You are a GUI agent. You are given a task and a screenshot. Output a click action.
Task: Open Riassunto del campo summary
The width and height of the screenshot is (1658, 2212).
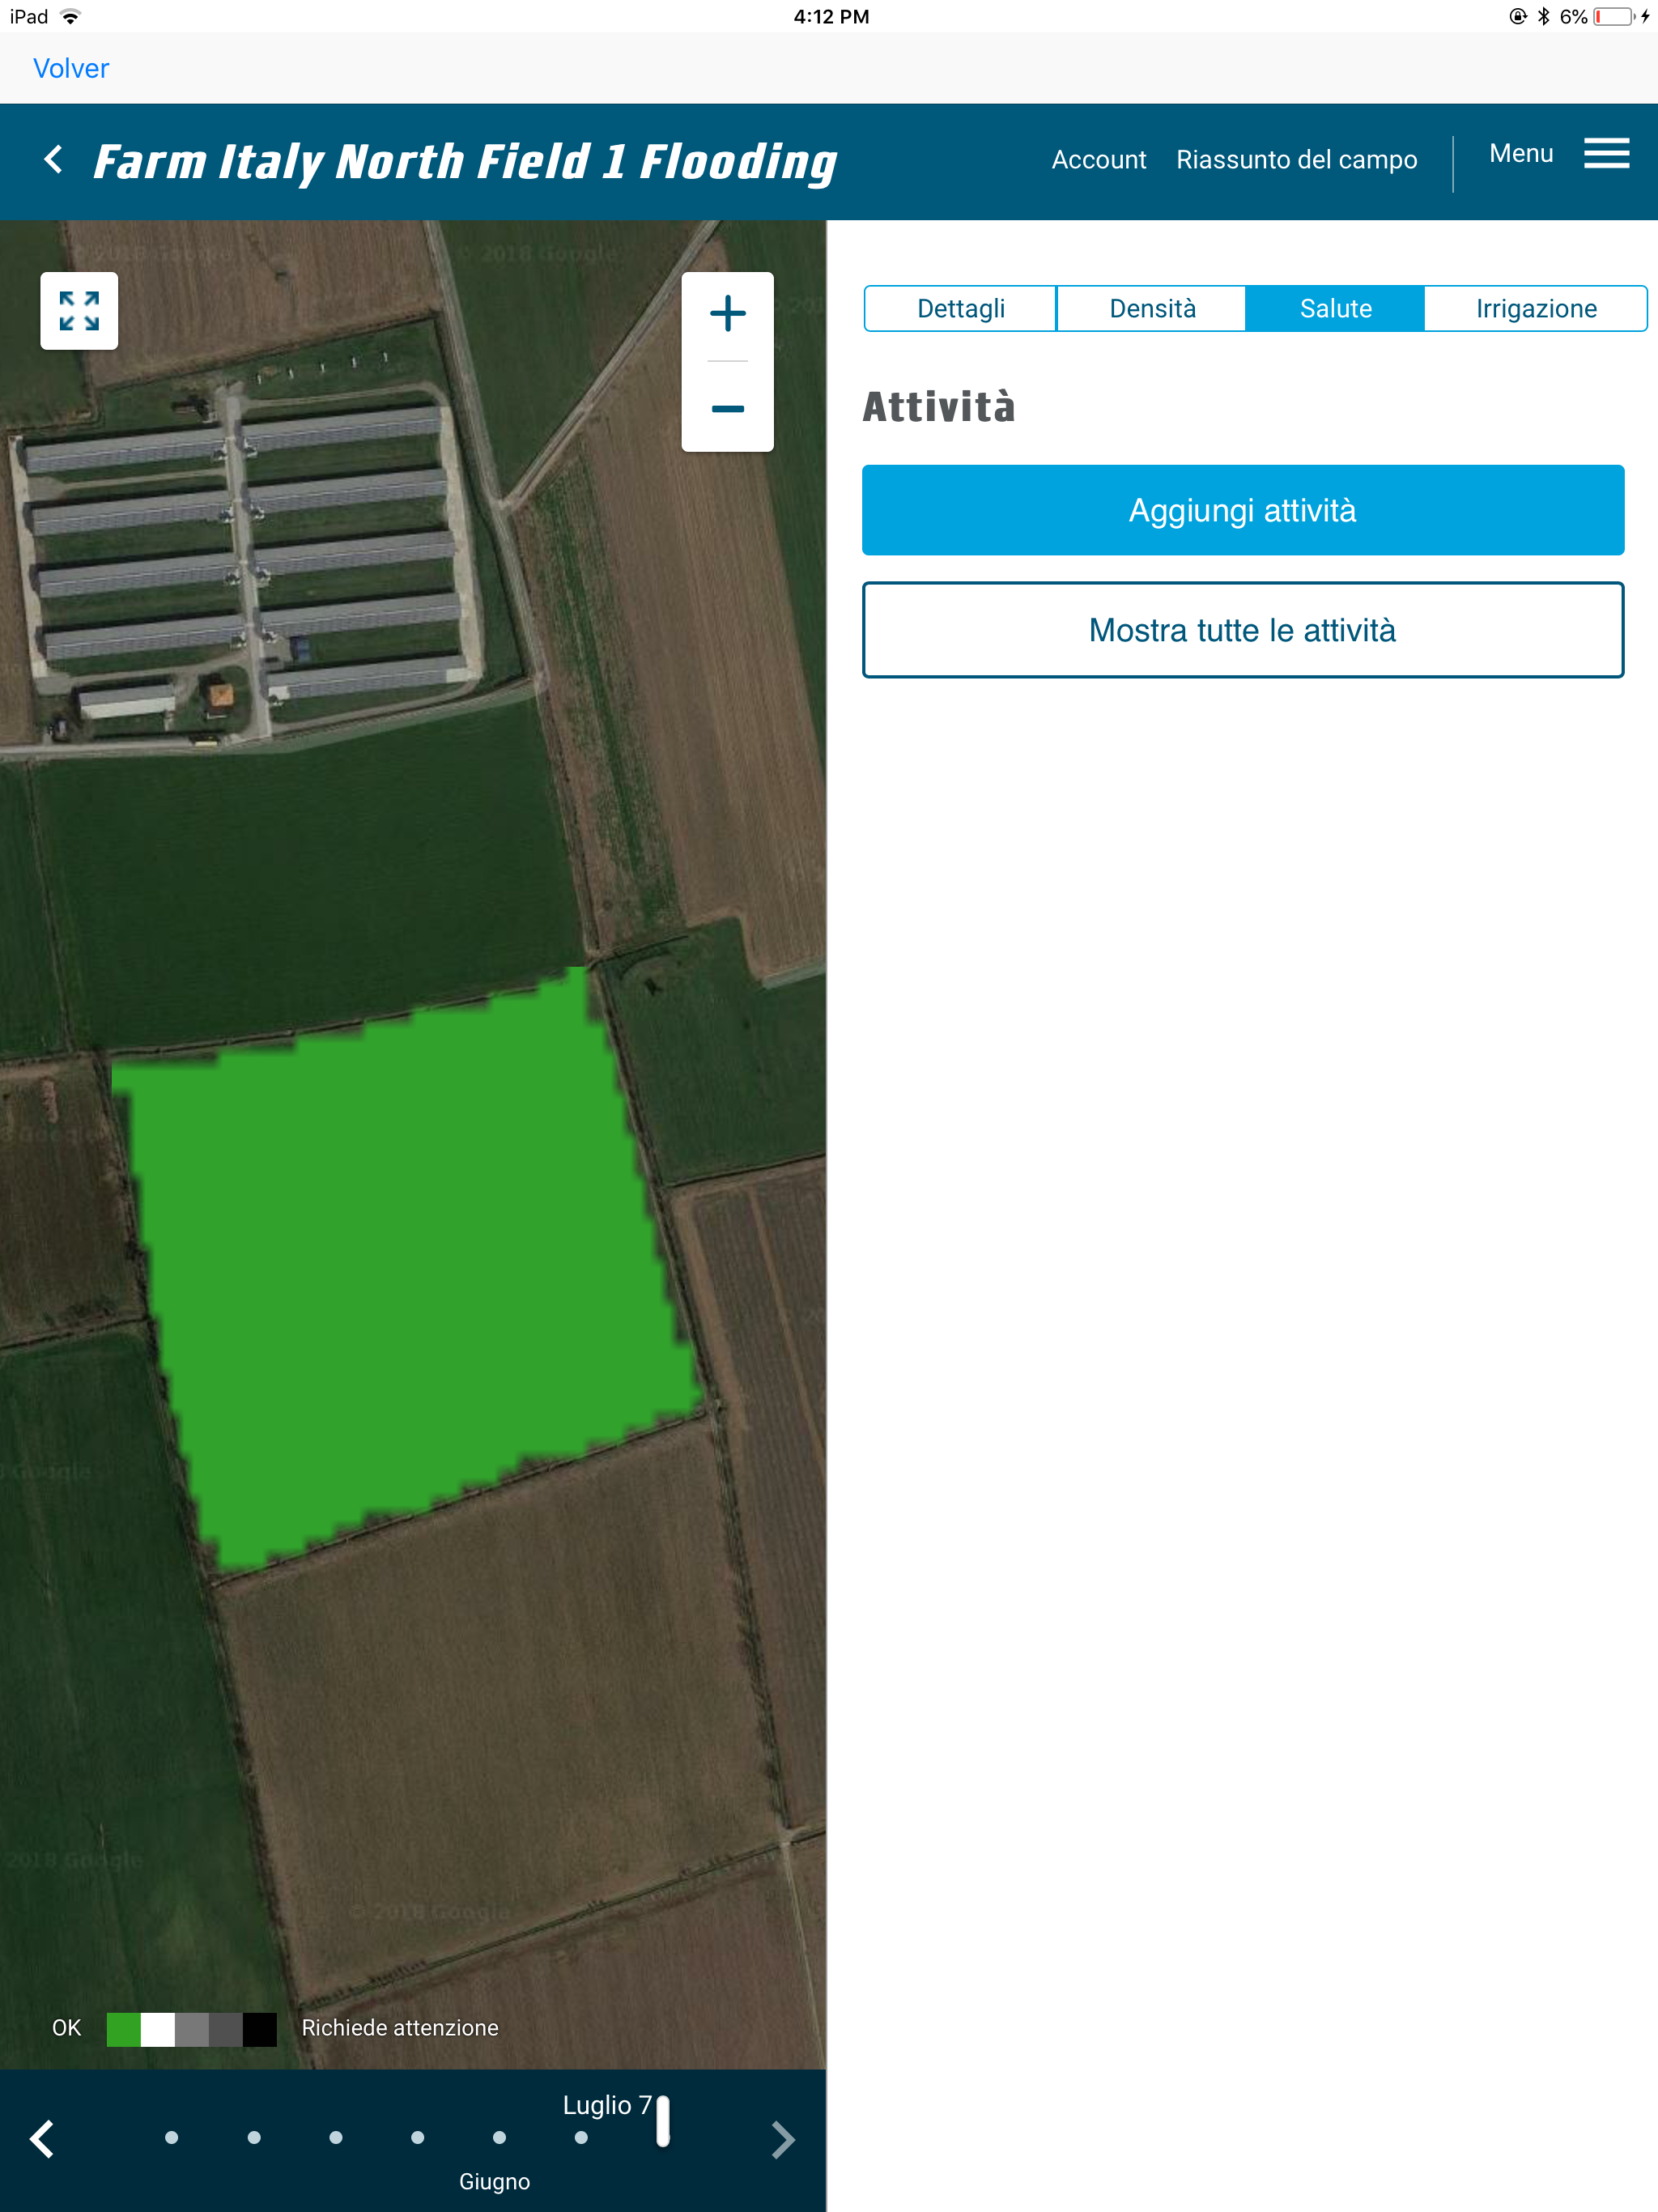pyautogui.click(x=1296, y=160)
